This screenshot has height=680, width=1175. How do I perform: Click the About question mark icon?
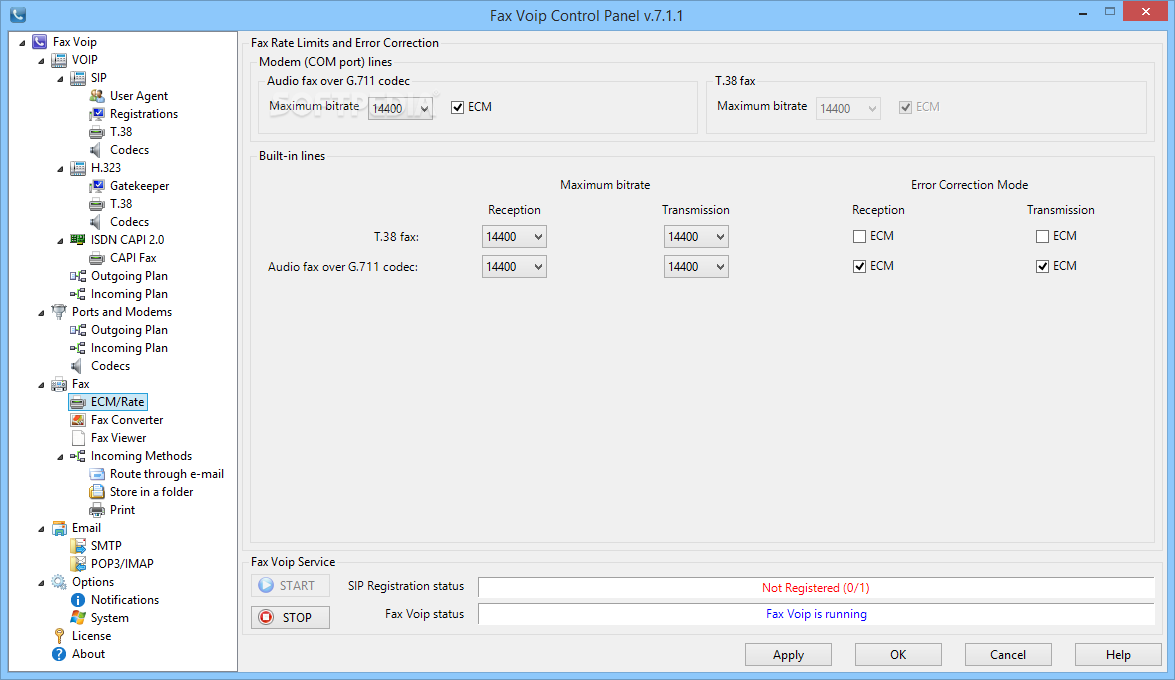pyautogui.click(x=58, y=654)
